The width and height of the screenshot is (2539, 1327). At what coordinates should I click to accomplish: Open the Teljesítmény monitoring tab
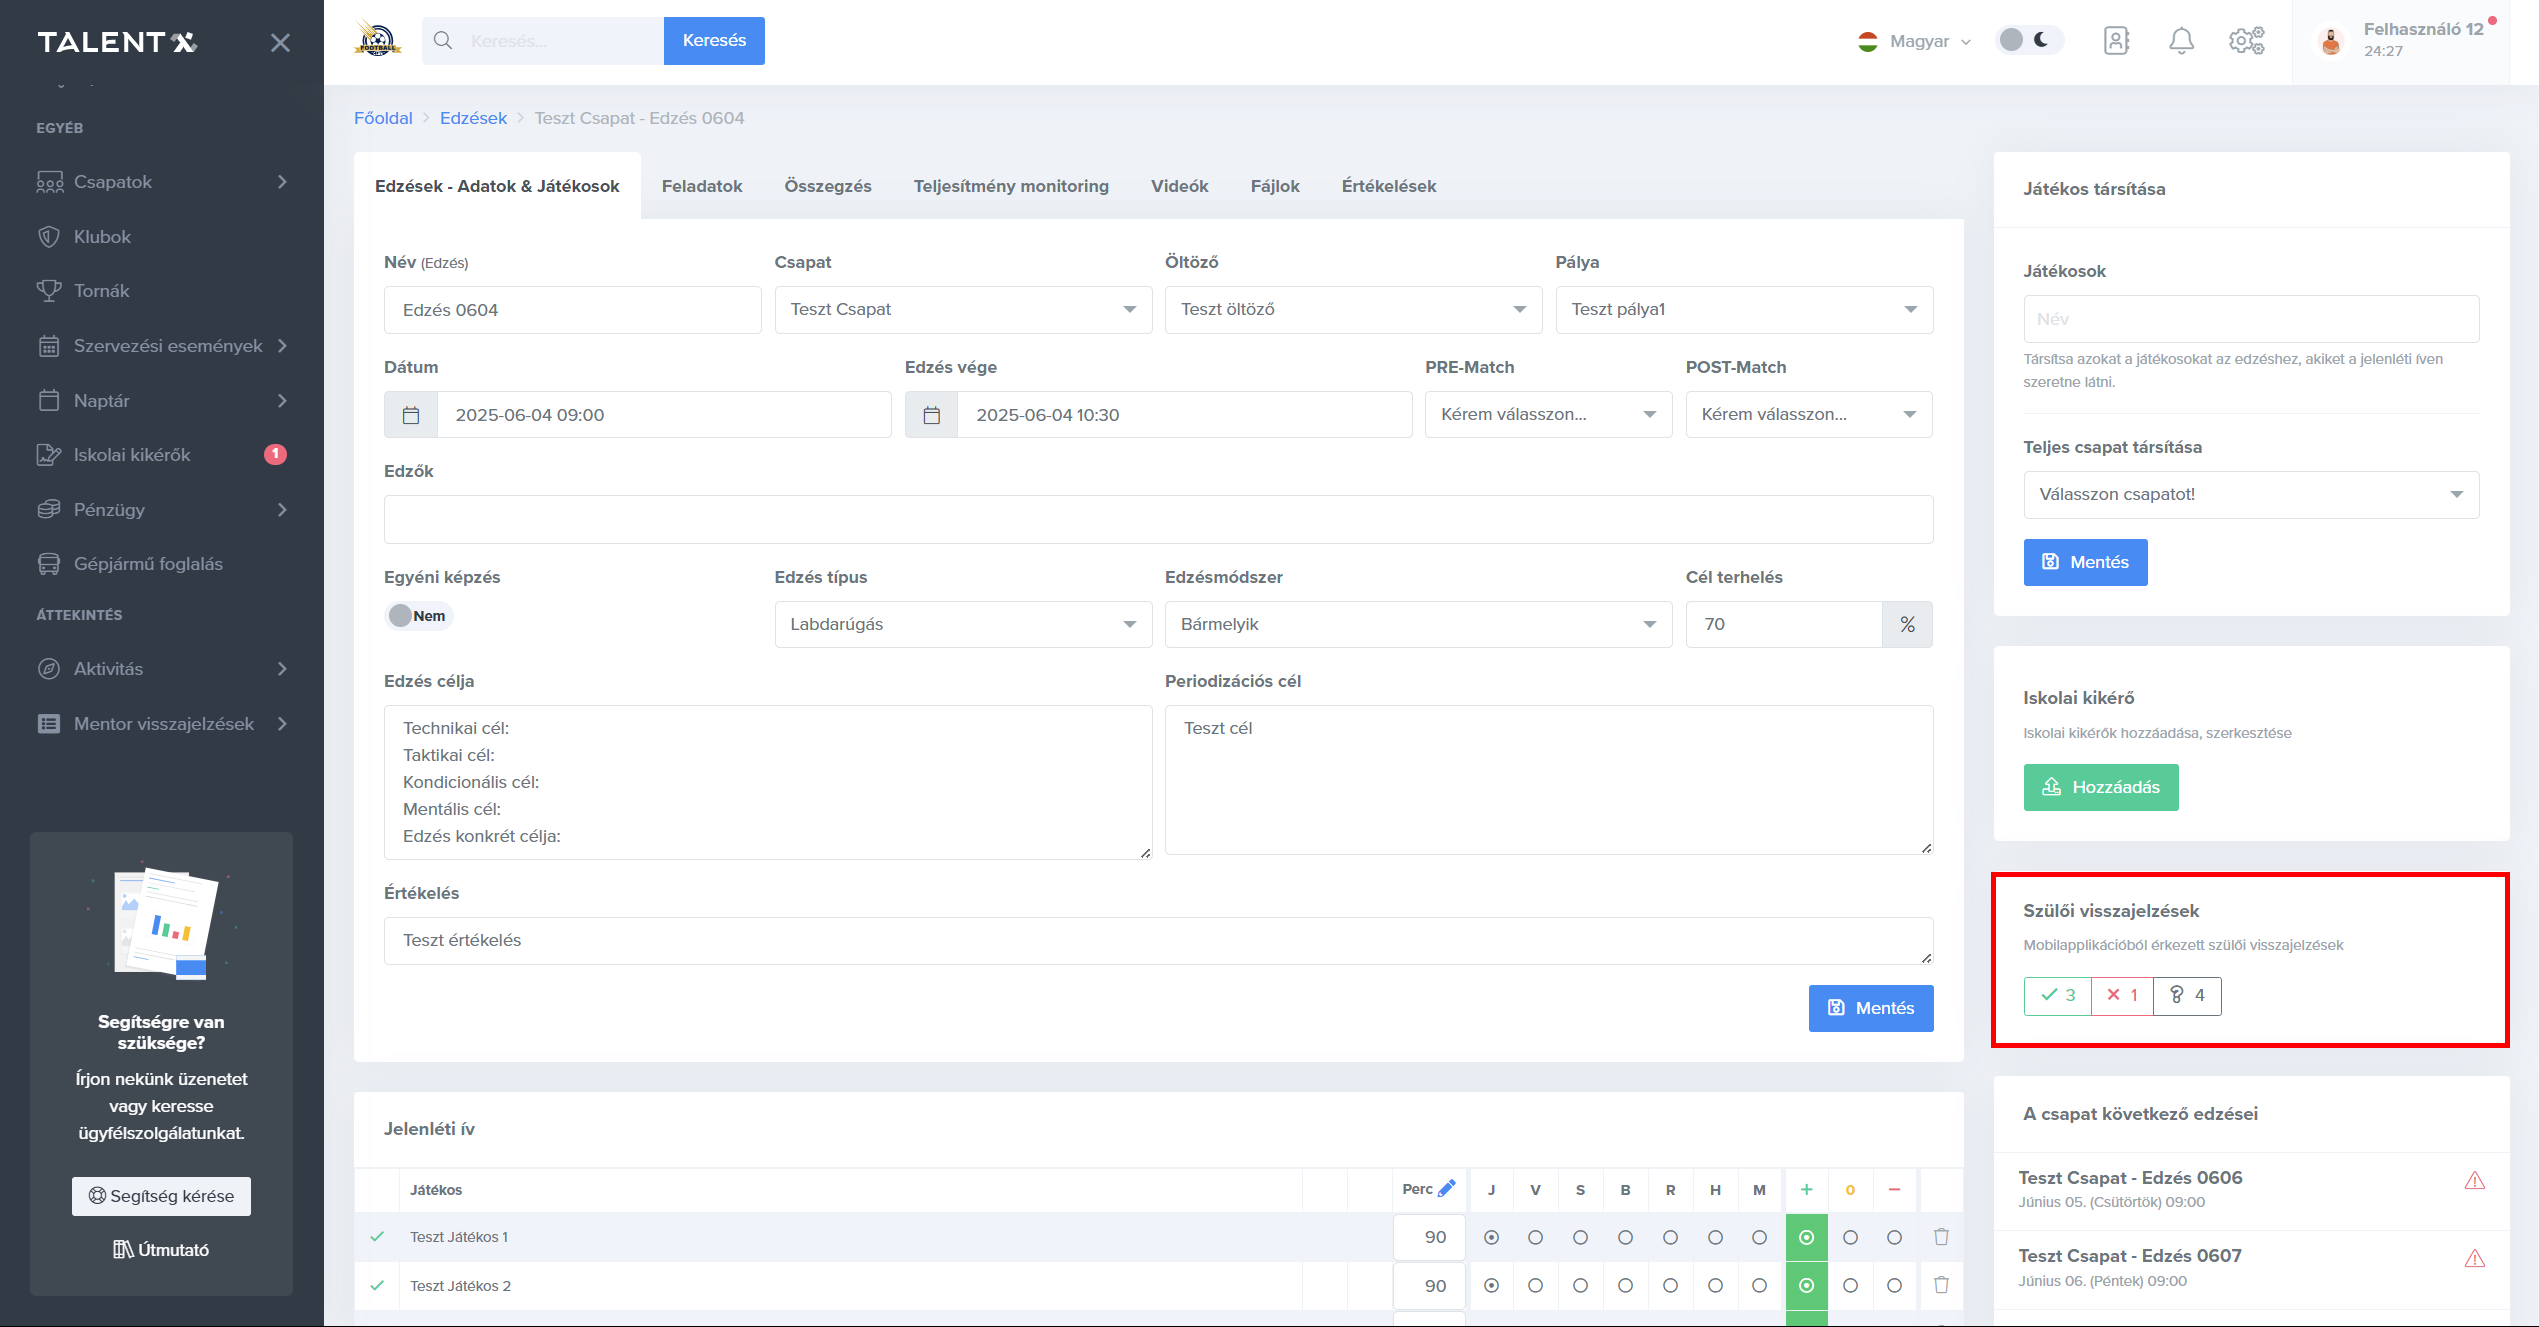click(1010, 186)
